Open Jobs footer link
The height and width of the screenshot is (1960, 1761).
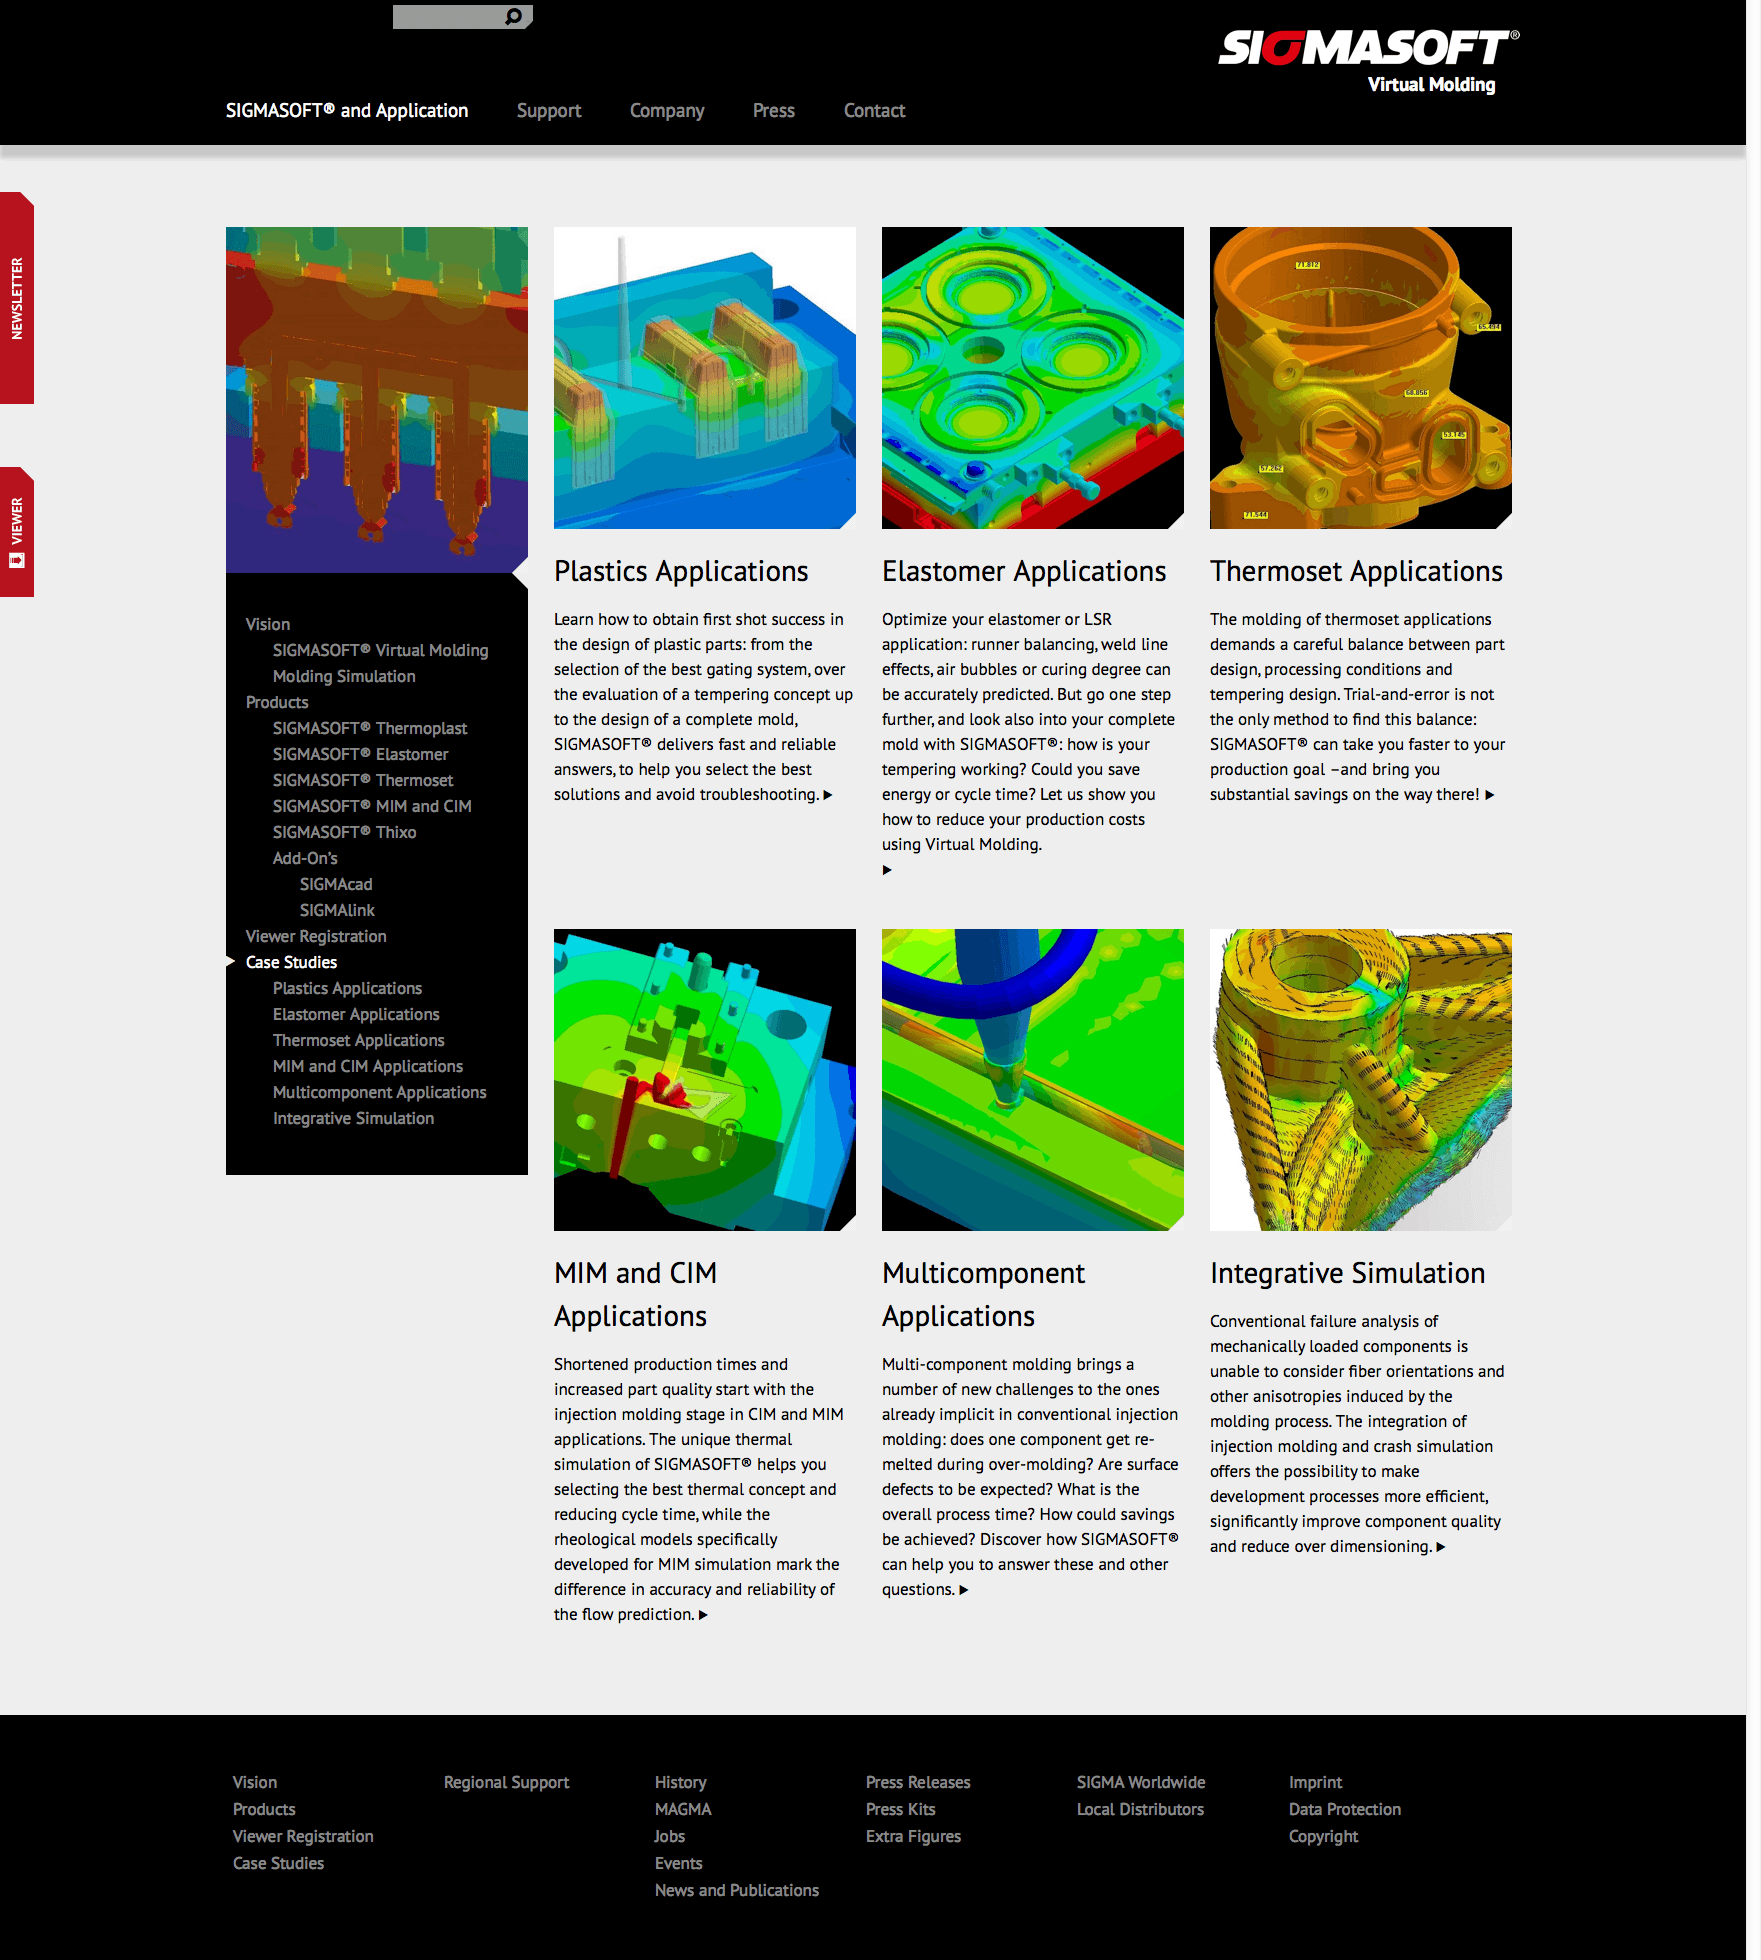coord(669,1836)
